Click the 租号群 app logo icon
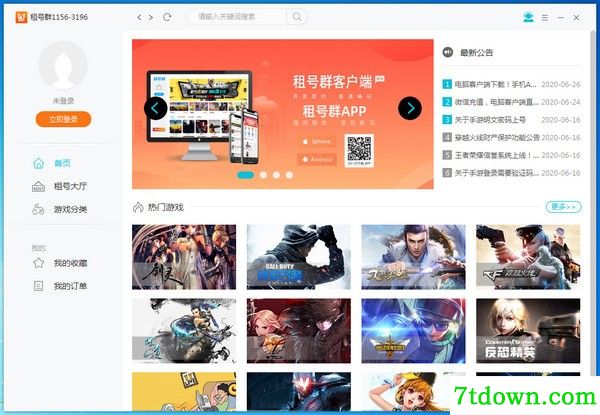The height and width of the screenshot is (415, 600). tap(21, 17)
